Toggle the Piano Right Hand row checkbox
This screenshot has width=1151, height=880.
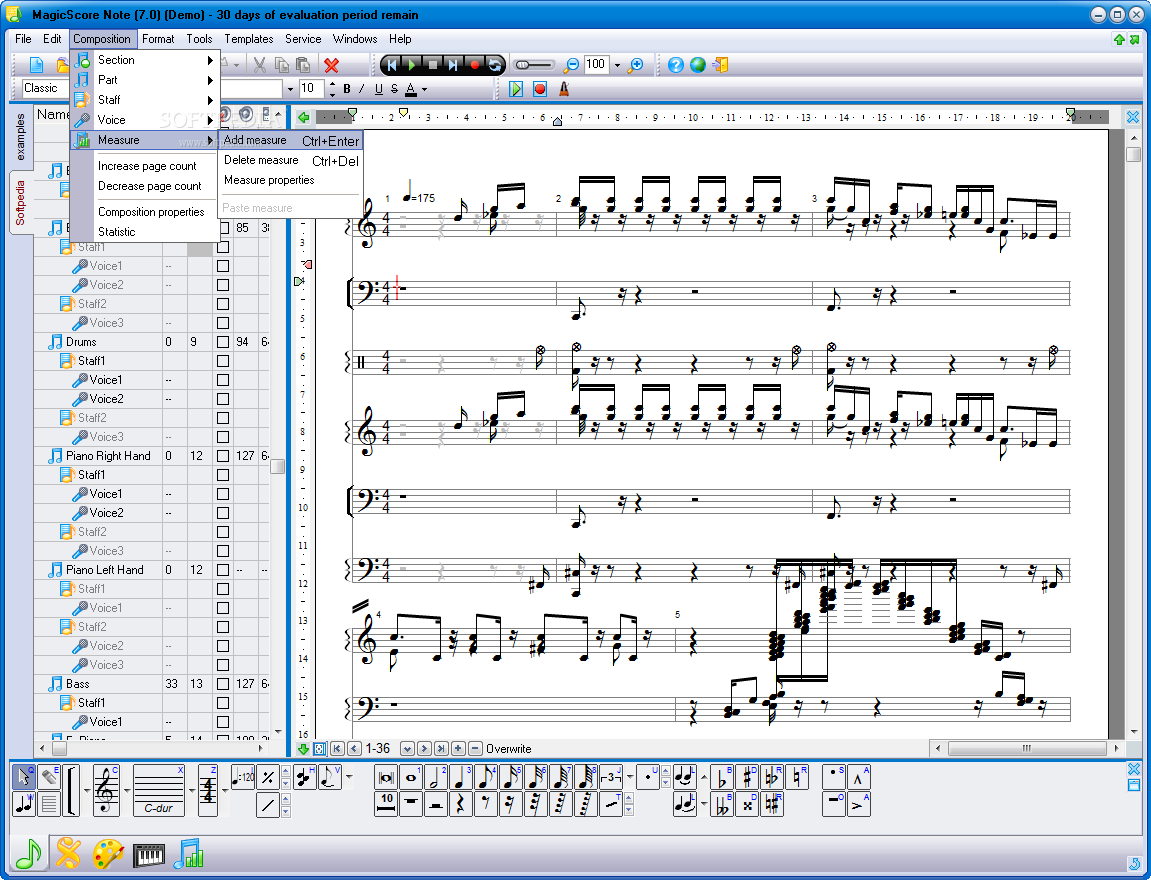click(223, 456)
